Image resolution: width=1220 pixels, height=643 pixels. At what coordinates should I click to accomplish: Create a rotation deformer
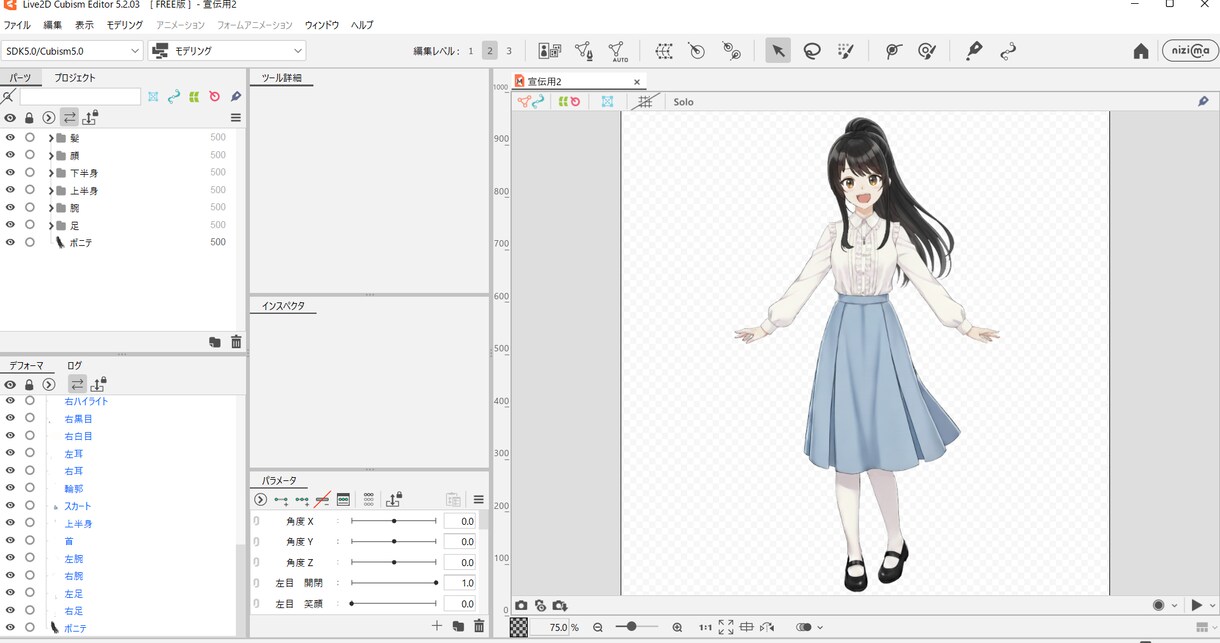click(x=698, y=51)
